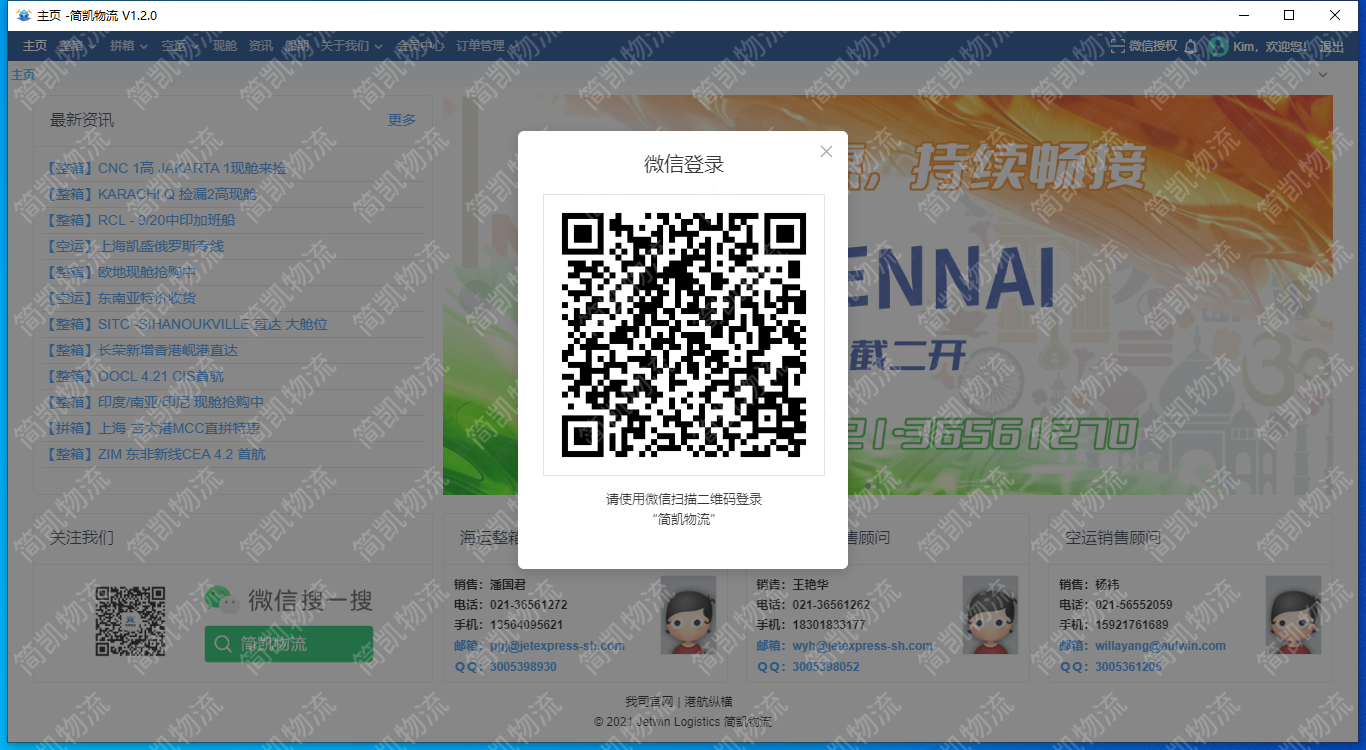
Task: Open the 主页 menu item
Action: tap(35, 46)
